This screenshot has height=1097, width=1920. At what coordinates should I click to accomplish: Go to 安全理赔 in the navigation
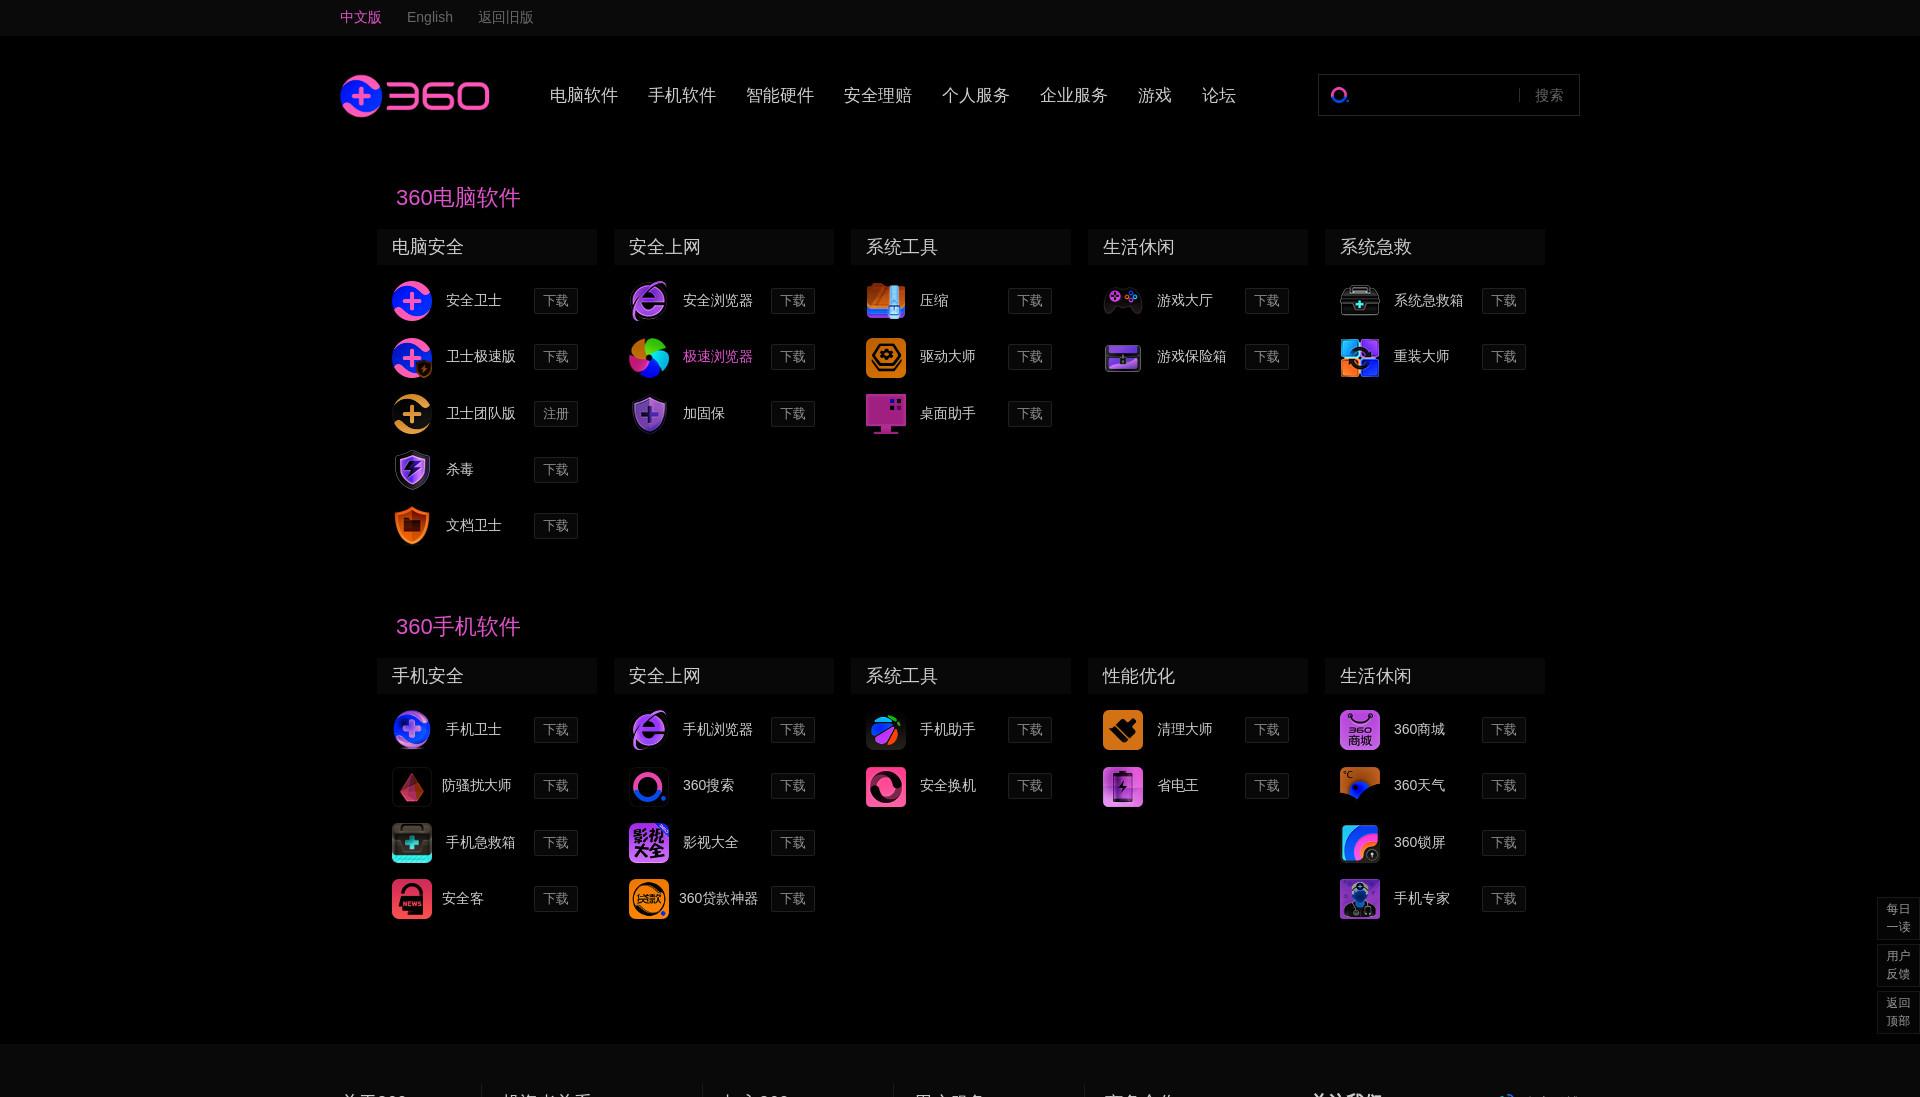[x=878, y=96]
